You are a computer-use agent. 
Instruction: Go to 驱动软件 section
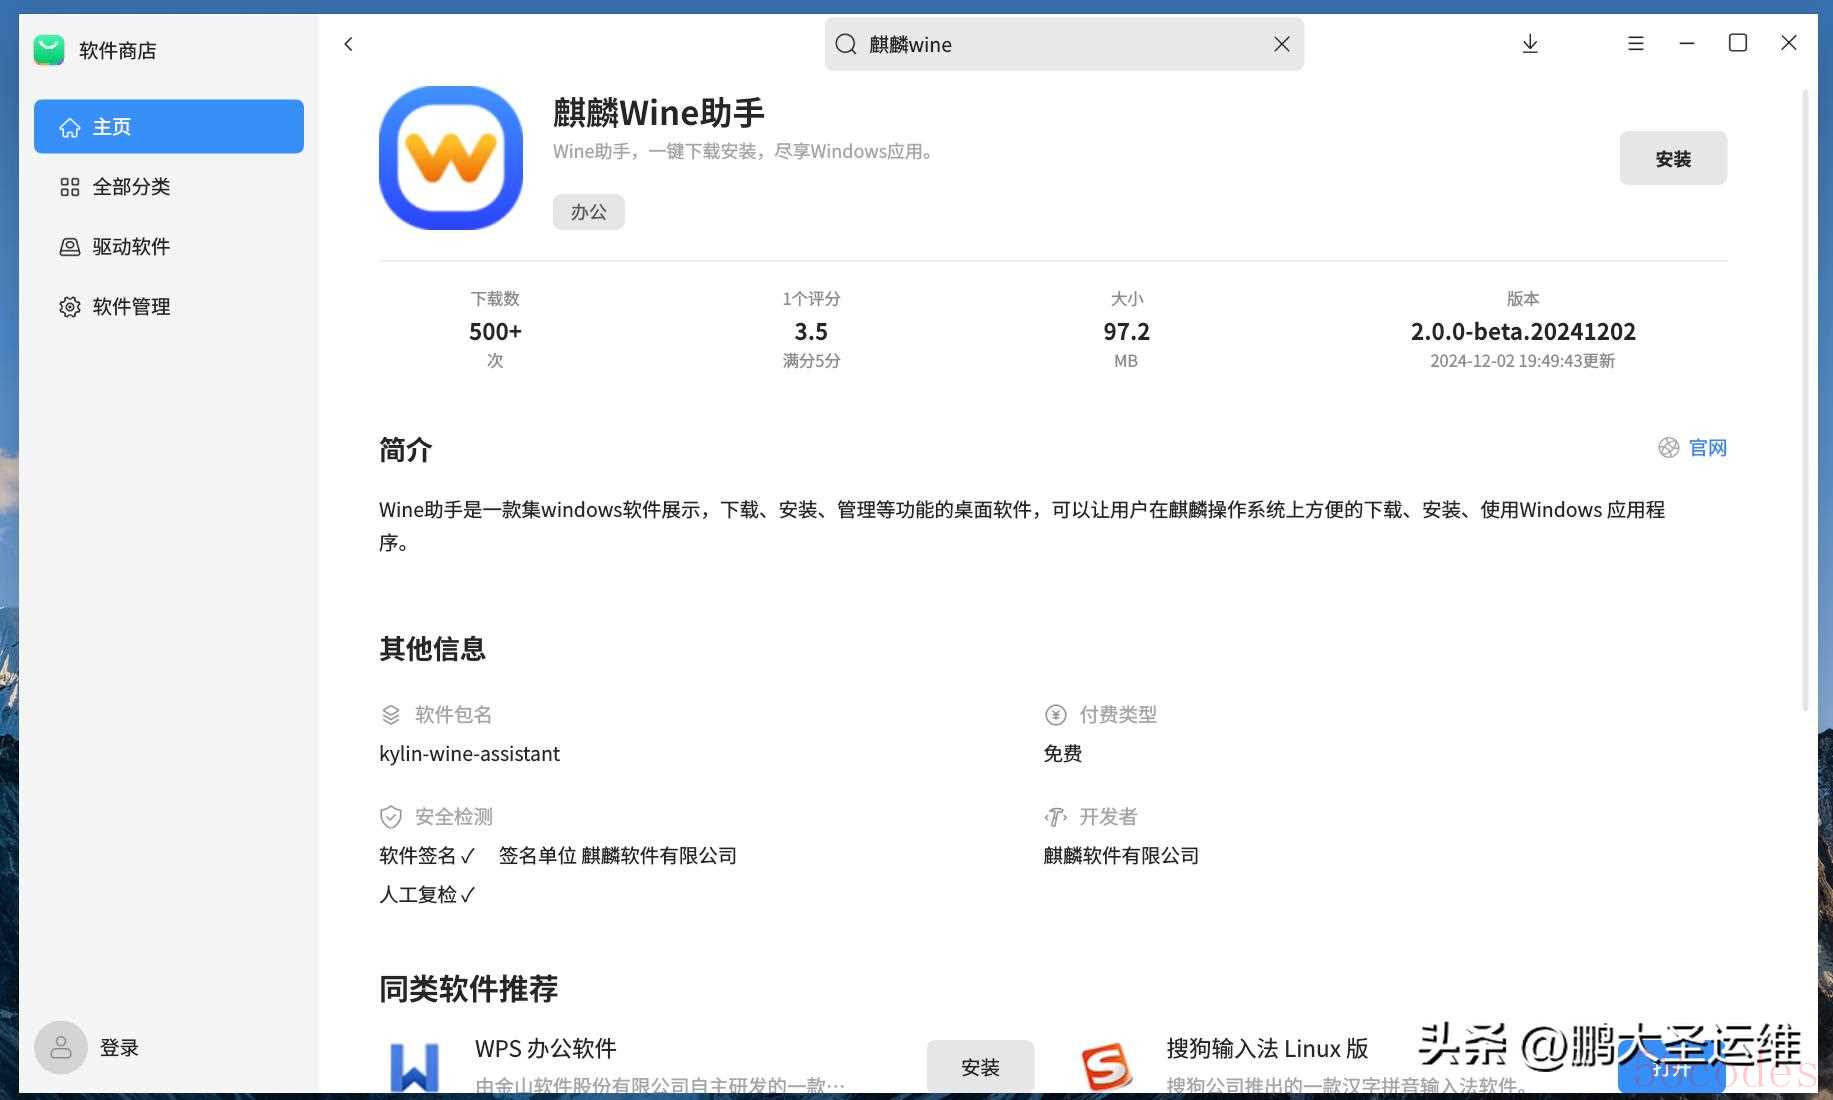(130, 247)
